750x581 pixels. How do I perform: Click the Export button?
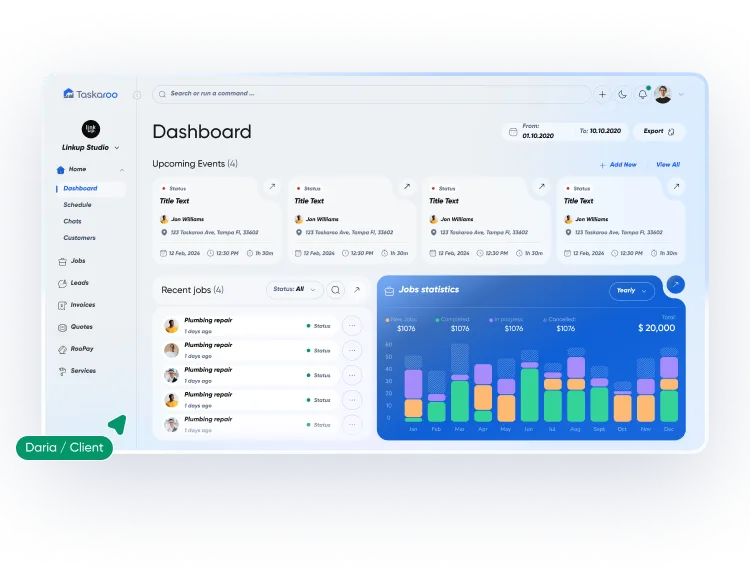coord(659,132)
